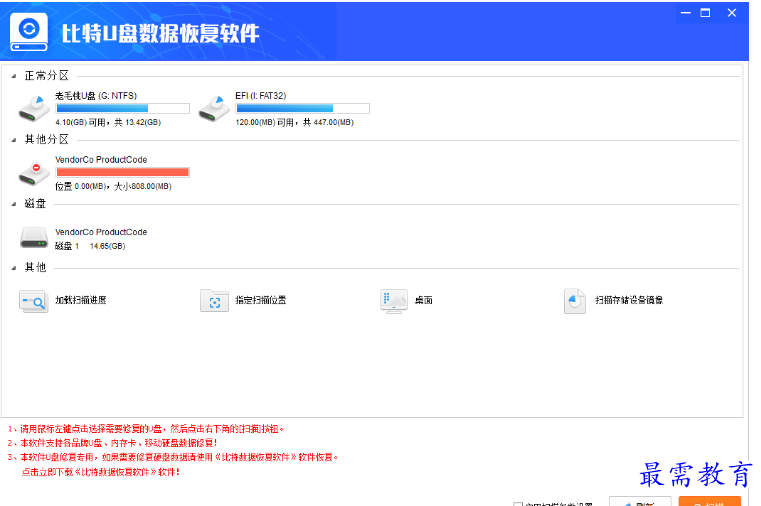The height and width of the screenshot is (506, 761).
Task: Collapse the 其他 section triangle
Action: 14,268
